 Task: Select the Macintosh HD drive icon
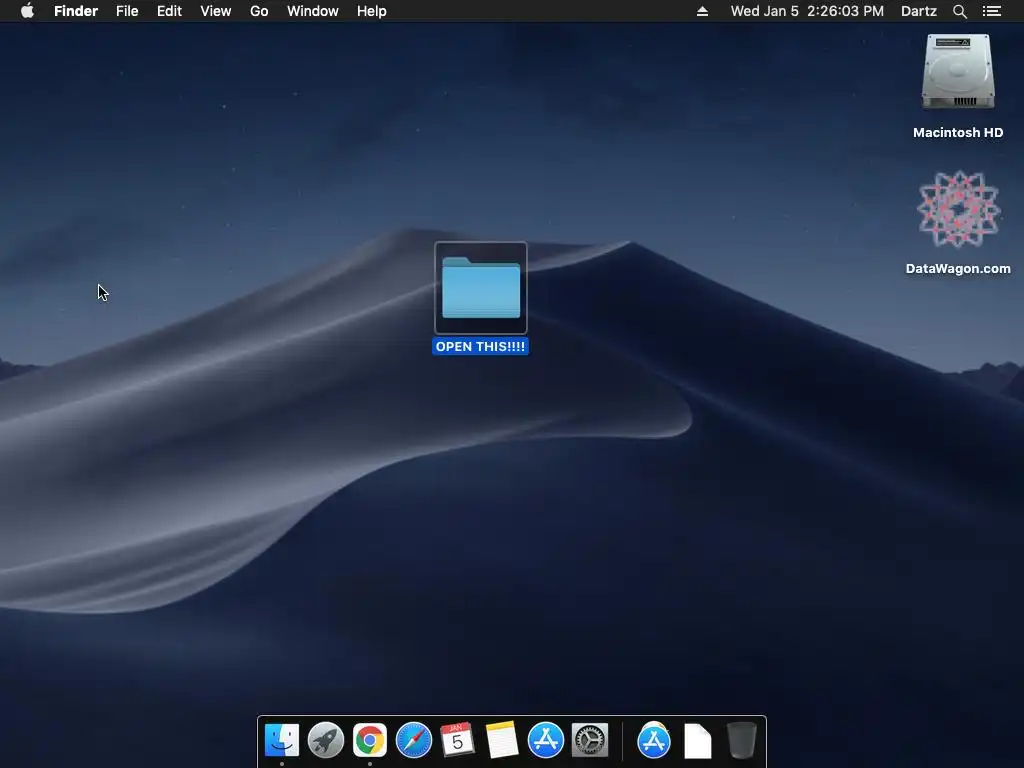(958, 73)
